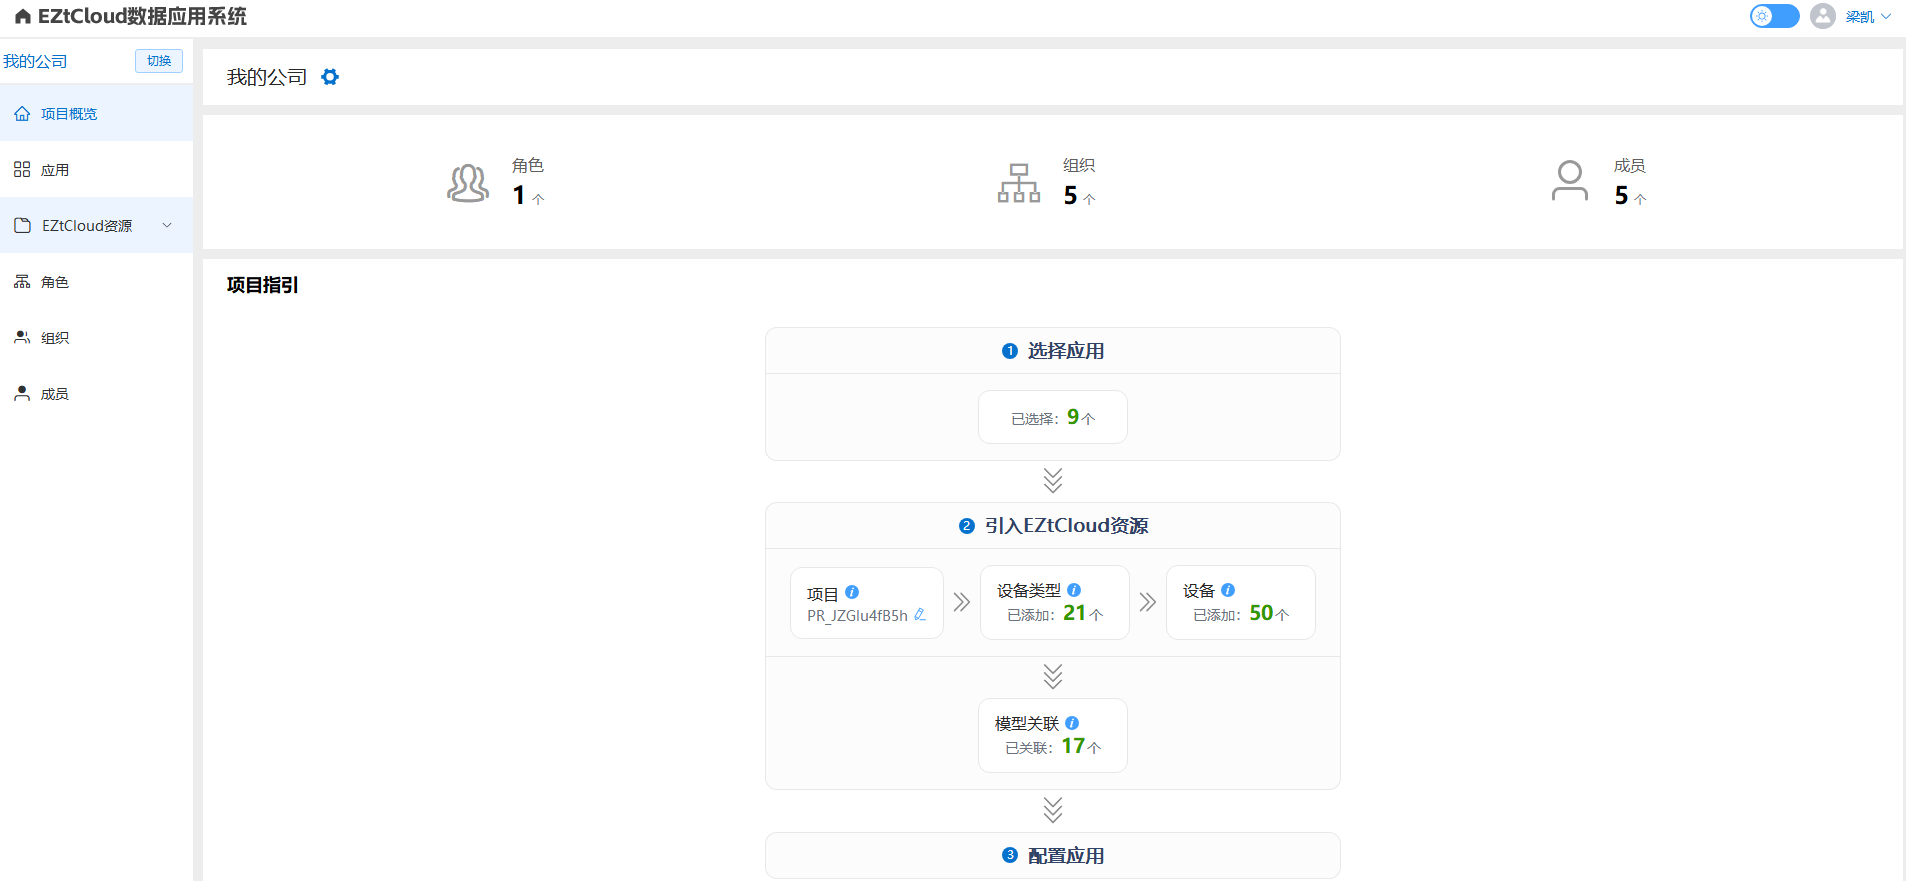The image size is (1906, 881).
Task: Go to 角色 in the sidebar
Action: tap(55, 282)
